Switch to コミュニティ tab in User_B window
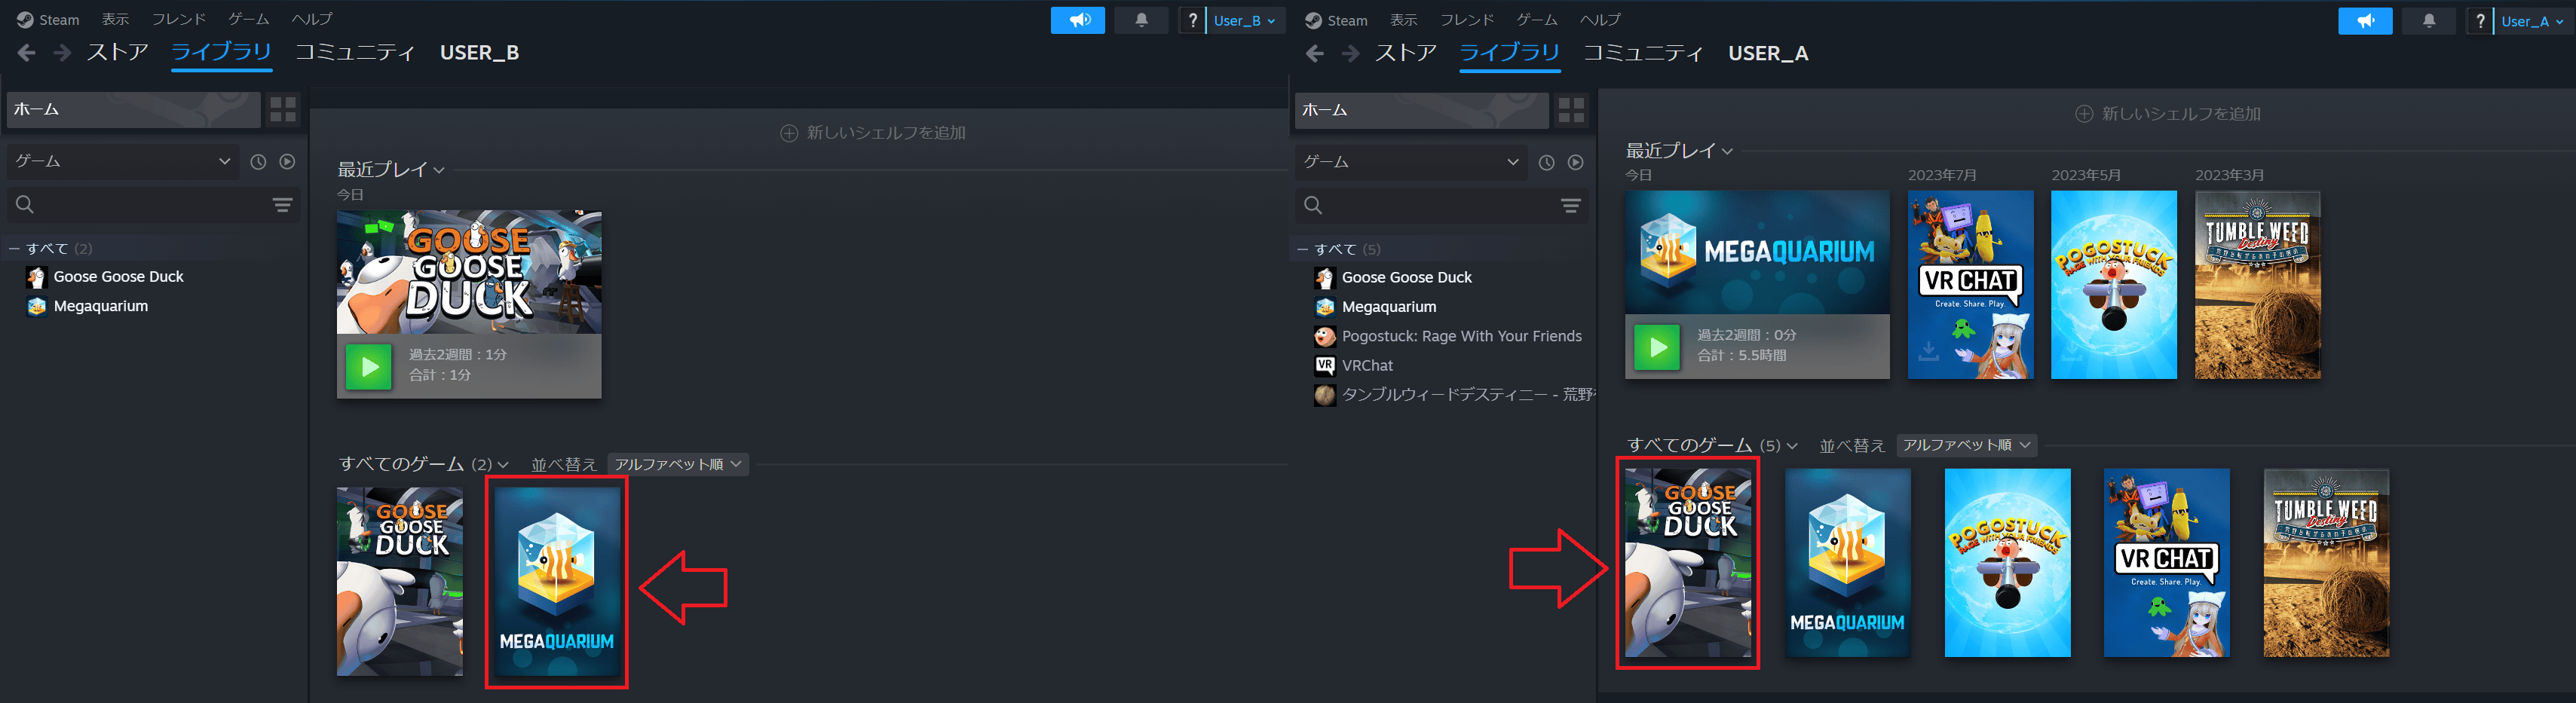The image size is (2576, 703). [x=354, y=53]
